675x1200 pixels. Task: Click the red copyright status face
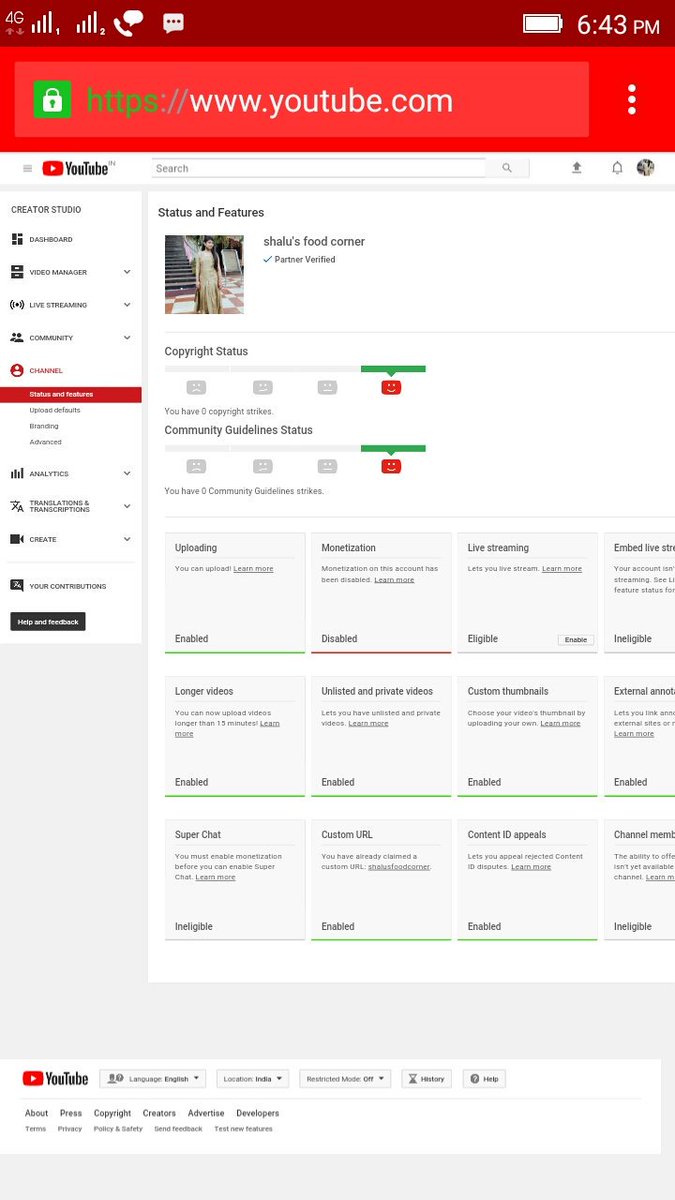pyautogui.click(x=391, y=387)
